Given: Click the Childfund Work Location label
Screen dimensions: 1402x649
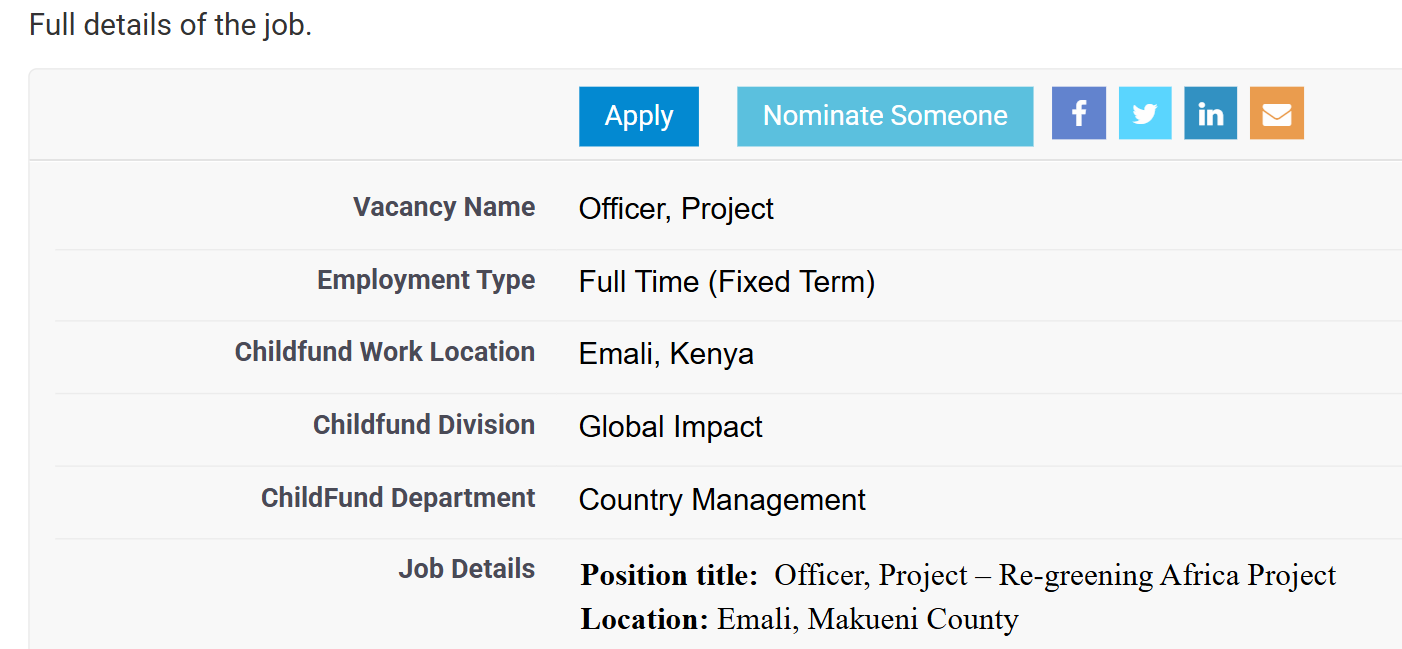Looking at the screenshot, I should pyautogui.click(x=385, y=352).
